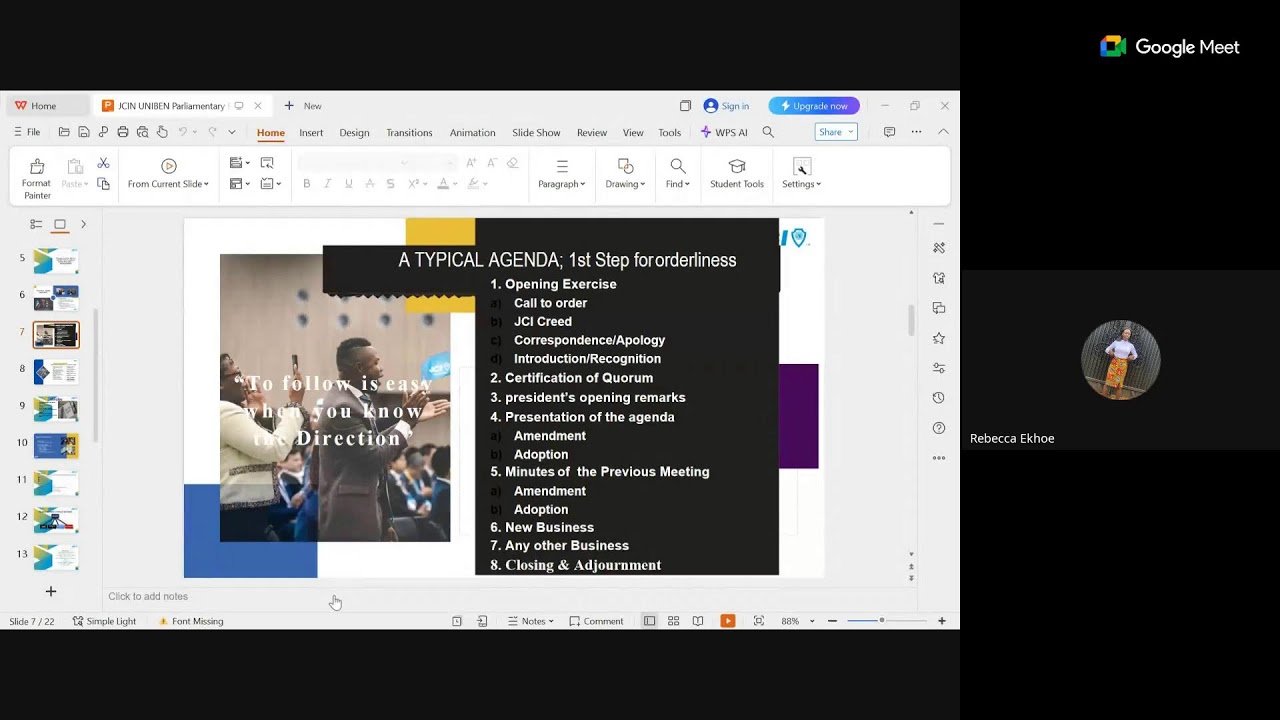
Task: Open the File menu
Action: 27,132
